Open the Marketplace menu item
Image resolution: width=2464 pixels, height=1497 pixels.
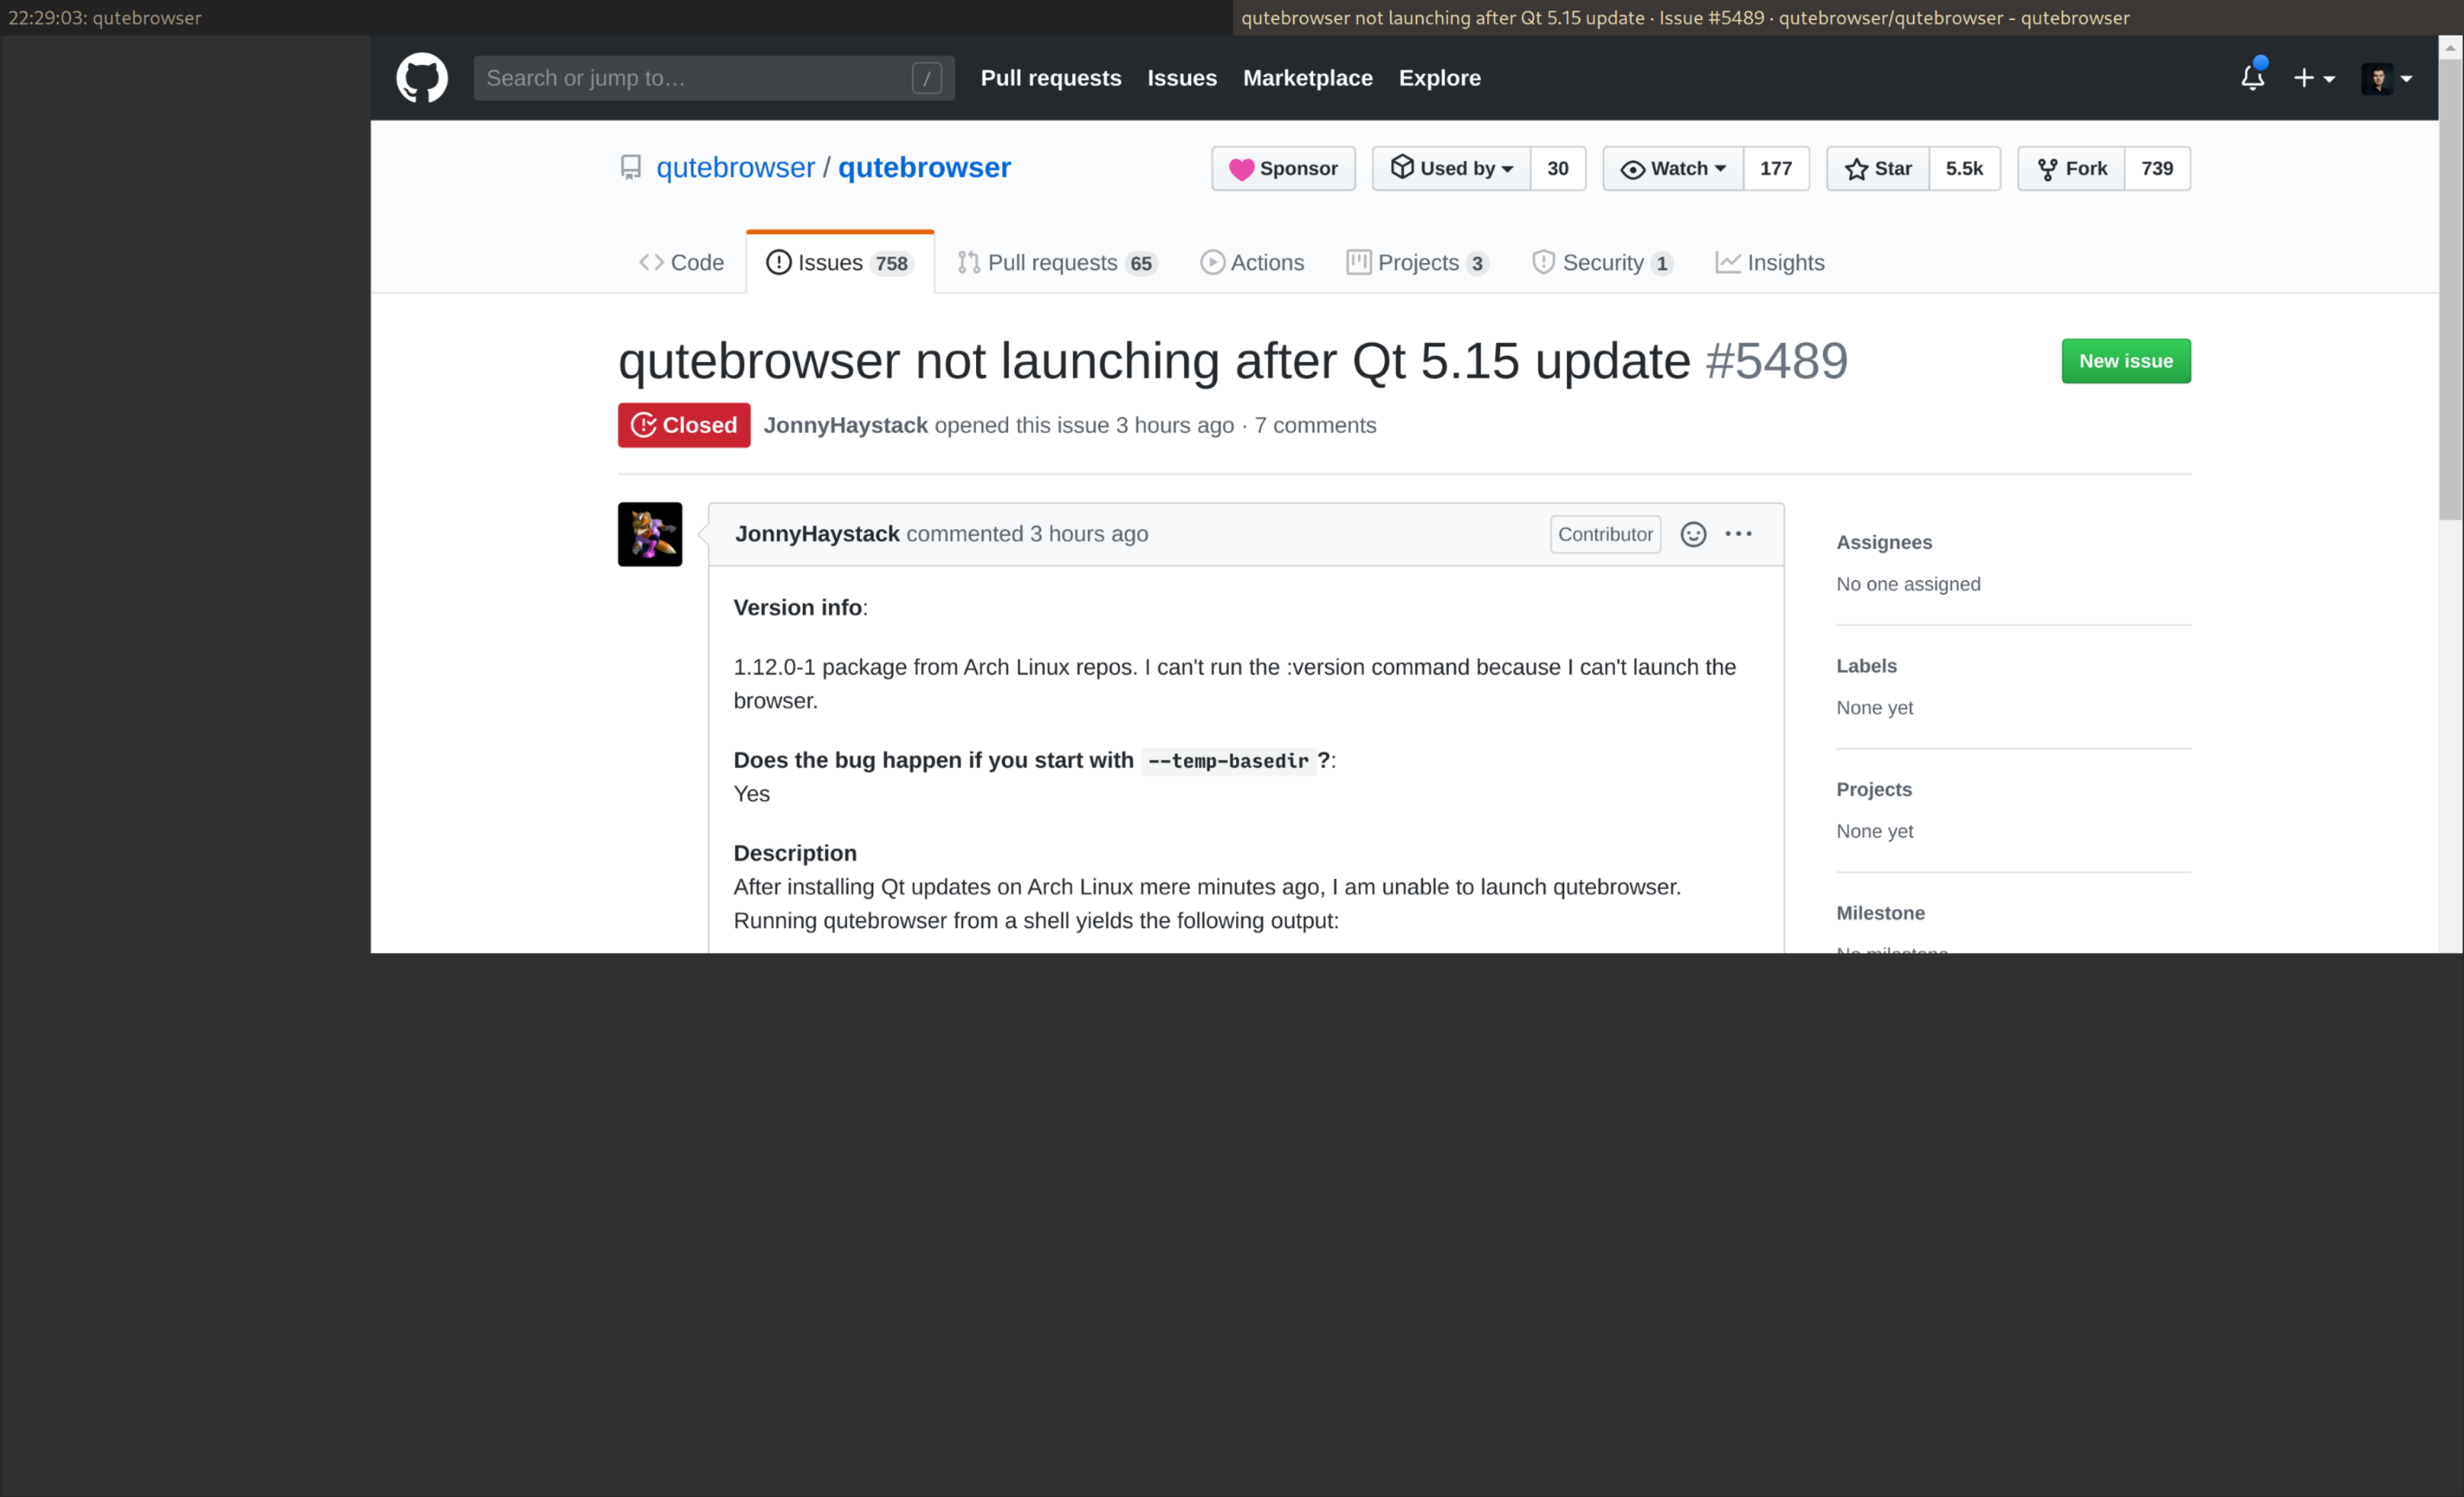(1307, 77)
